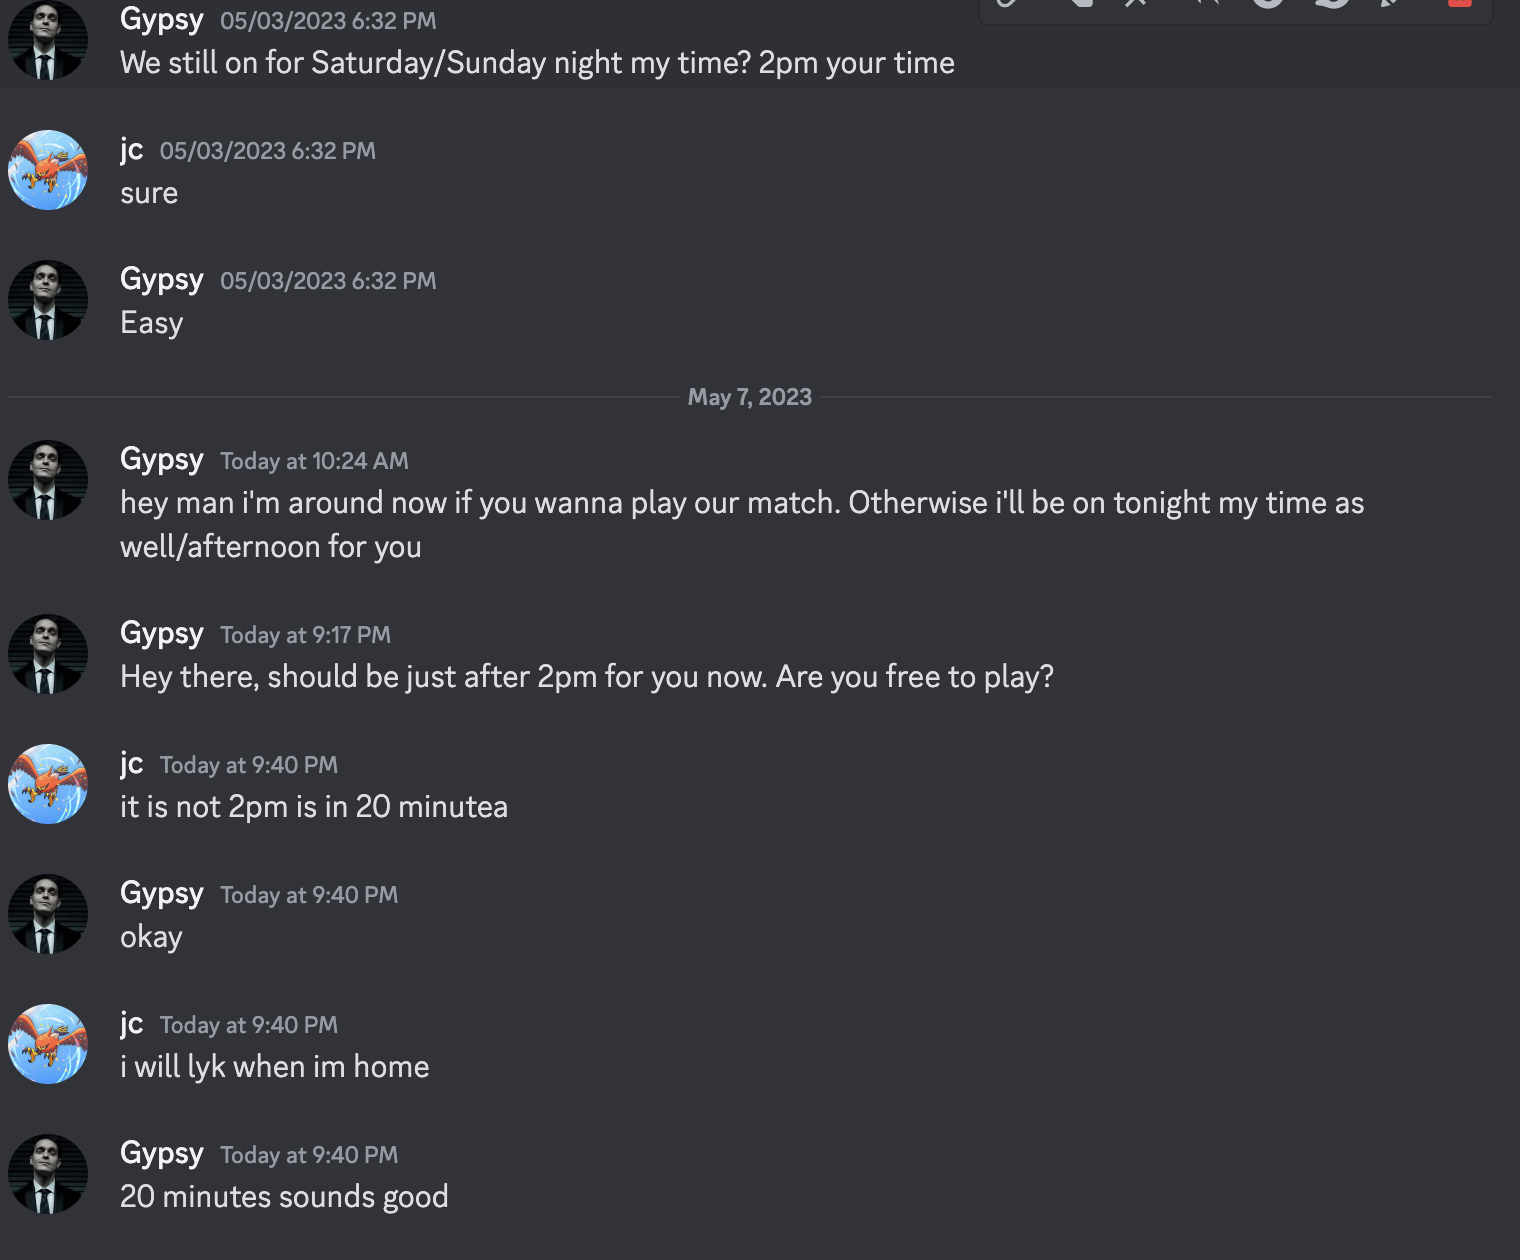1520x1260 pixels.
Task: Open jc's avatar next to "sure"
Action: pyautogui.click(x=48, y=170)
